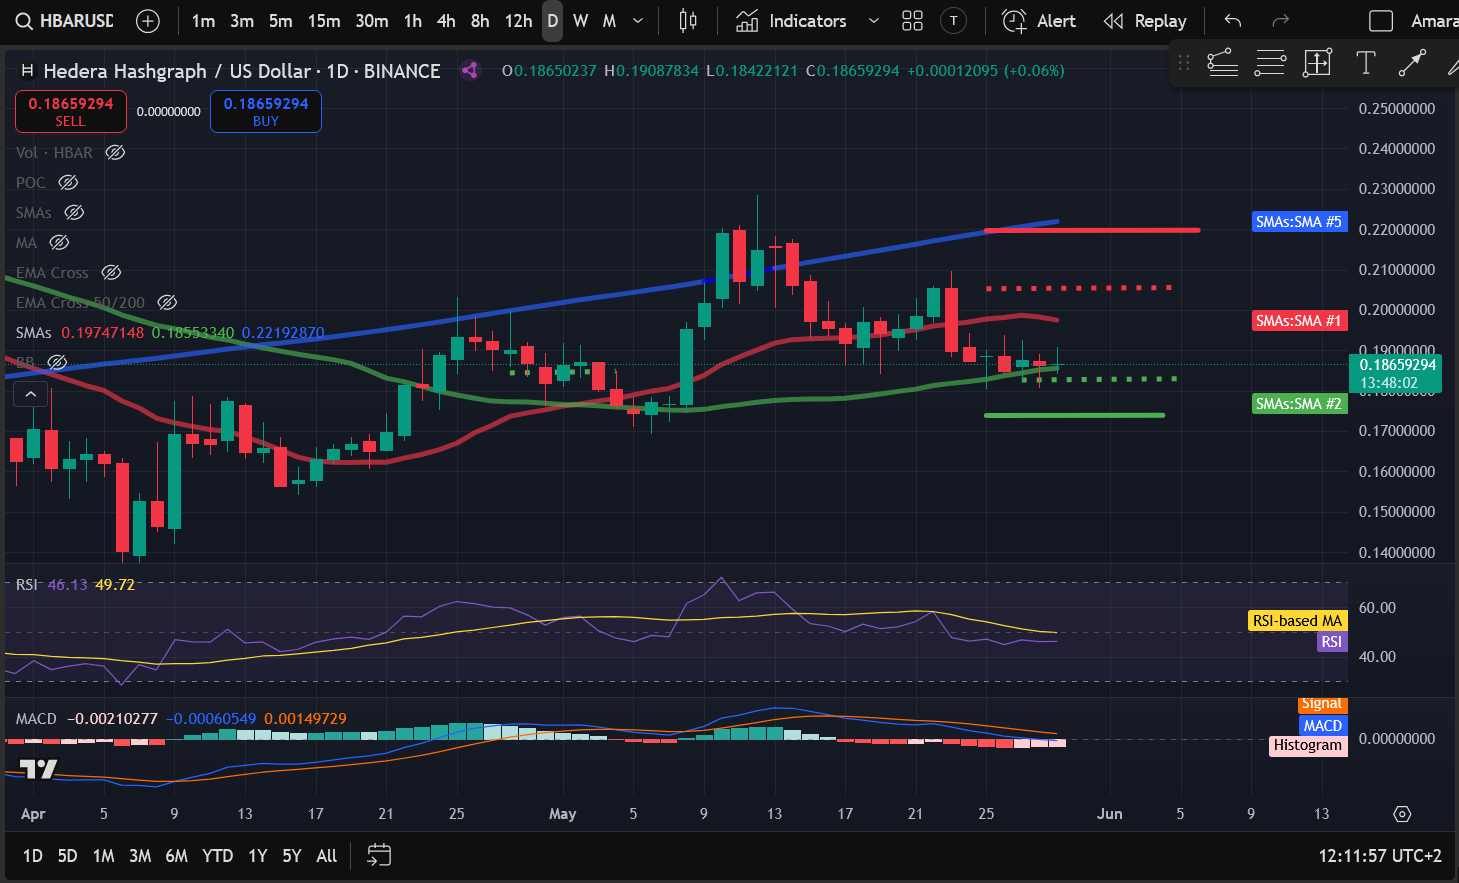This screenshot has width=1459, height=883.
Task: Click the SELL price button
Action: pos(71,111)
